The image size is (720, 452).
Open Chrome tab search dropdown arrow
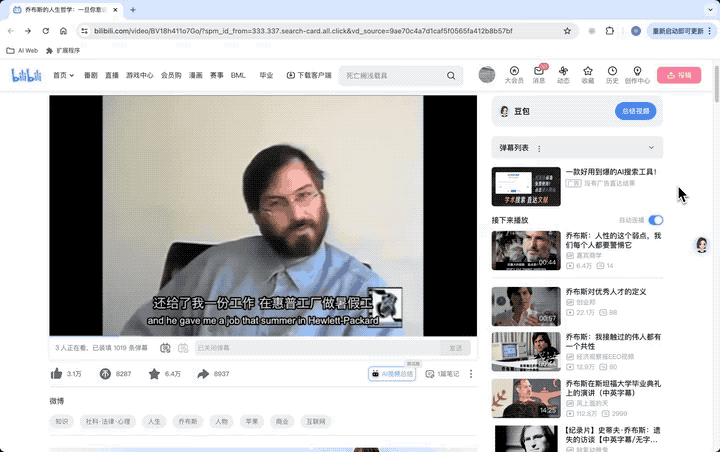tap(710, 9)
